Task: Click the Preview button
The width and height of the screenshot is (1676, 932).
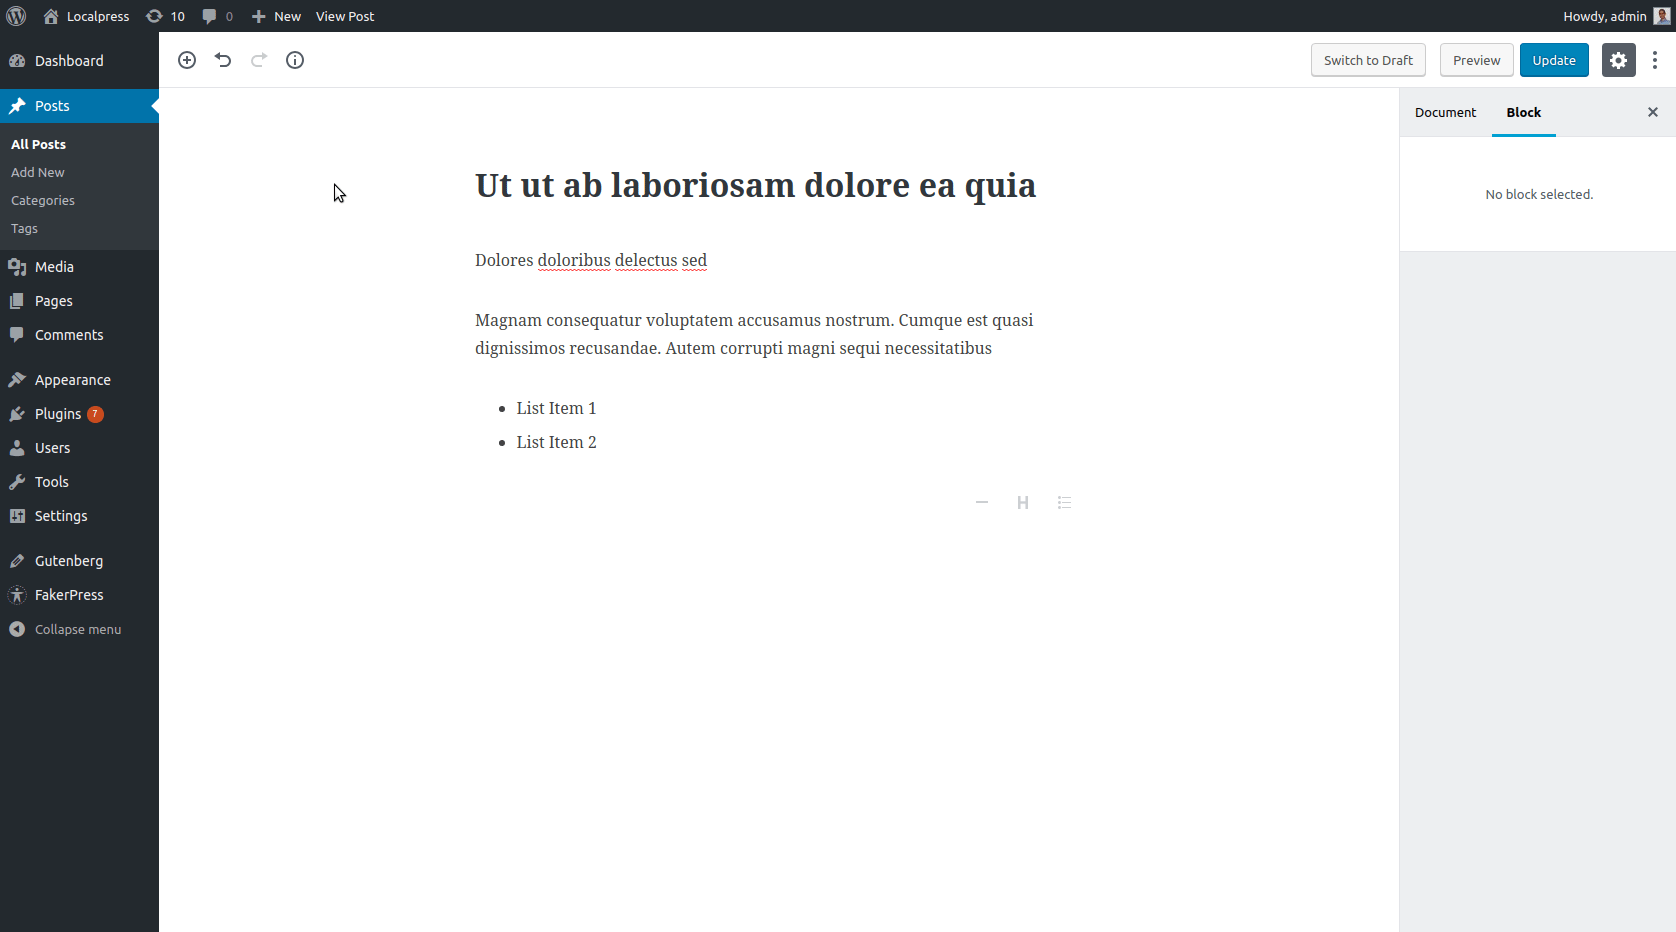Action: (x=1477, y=60)
